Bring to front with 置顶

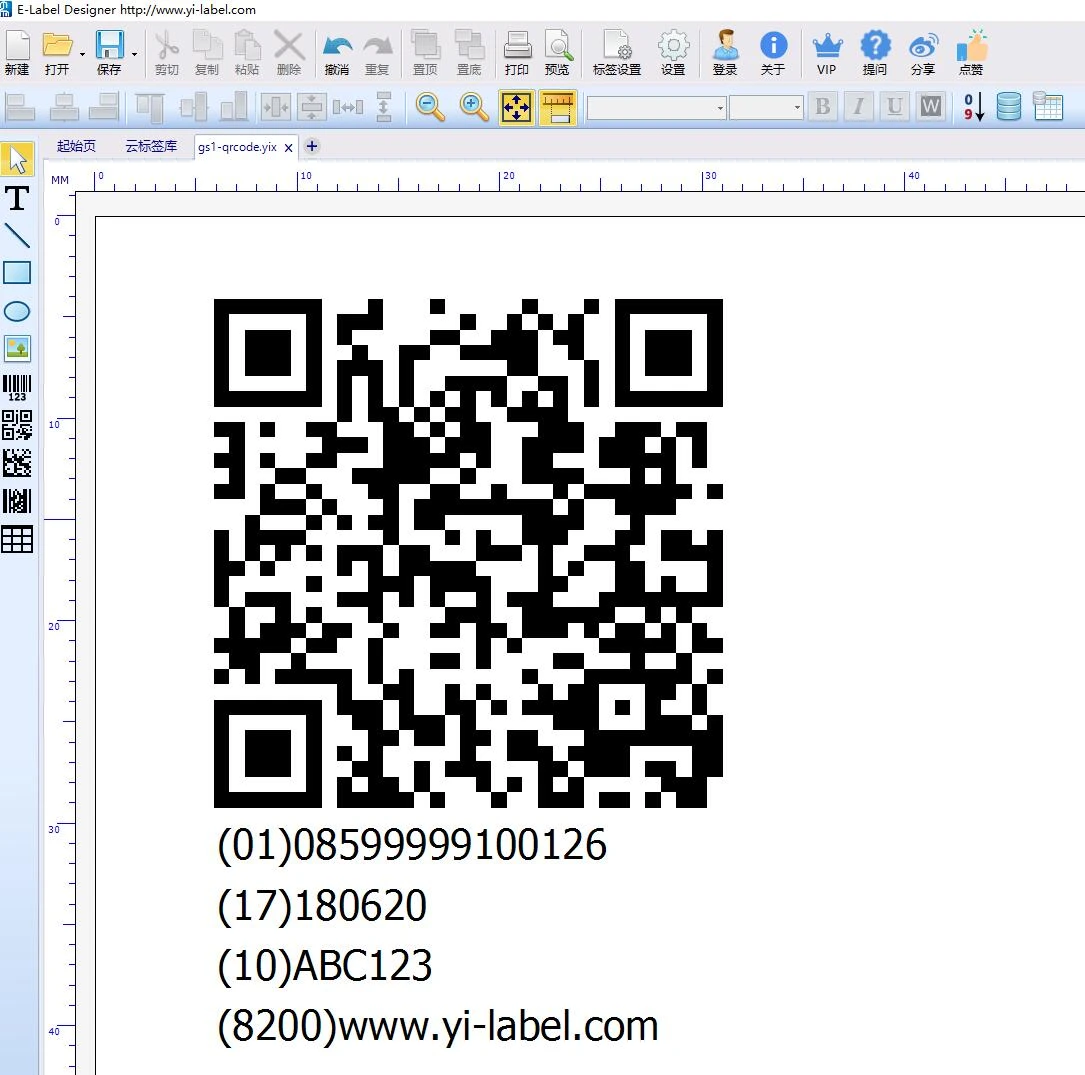pyautogui.click(x=426, y=53)
